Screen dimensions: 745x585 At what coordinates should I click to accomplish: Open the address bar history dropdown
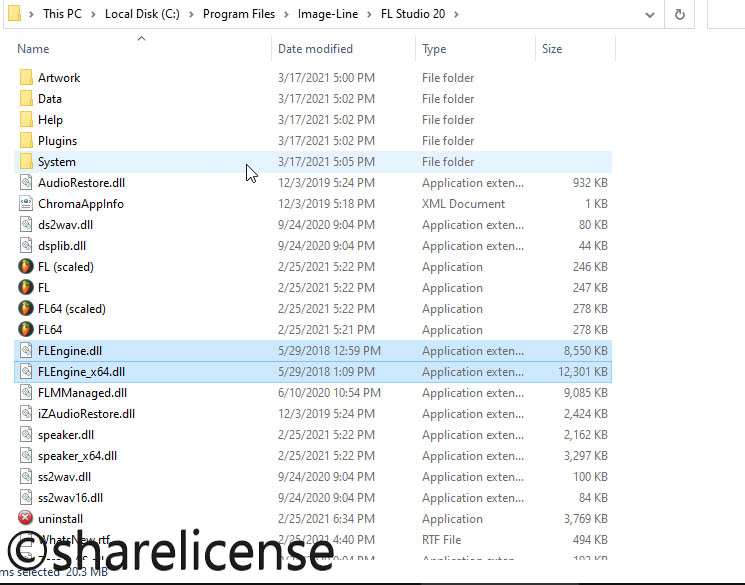coord(649,15)
